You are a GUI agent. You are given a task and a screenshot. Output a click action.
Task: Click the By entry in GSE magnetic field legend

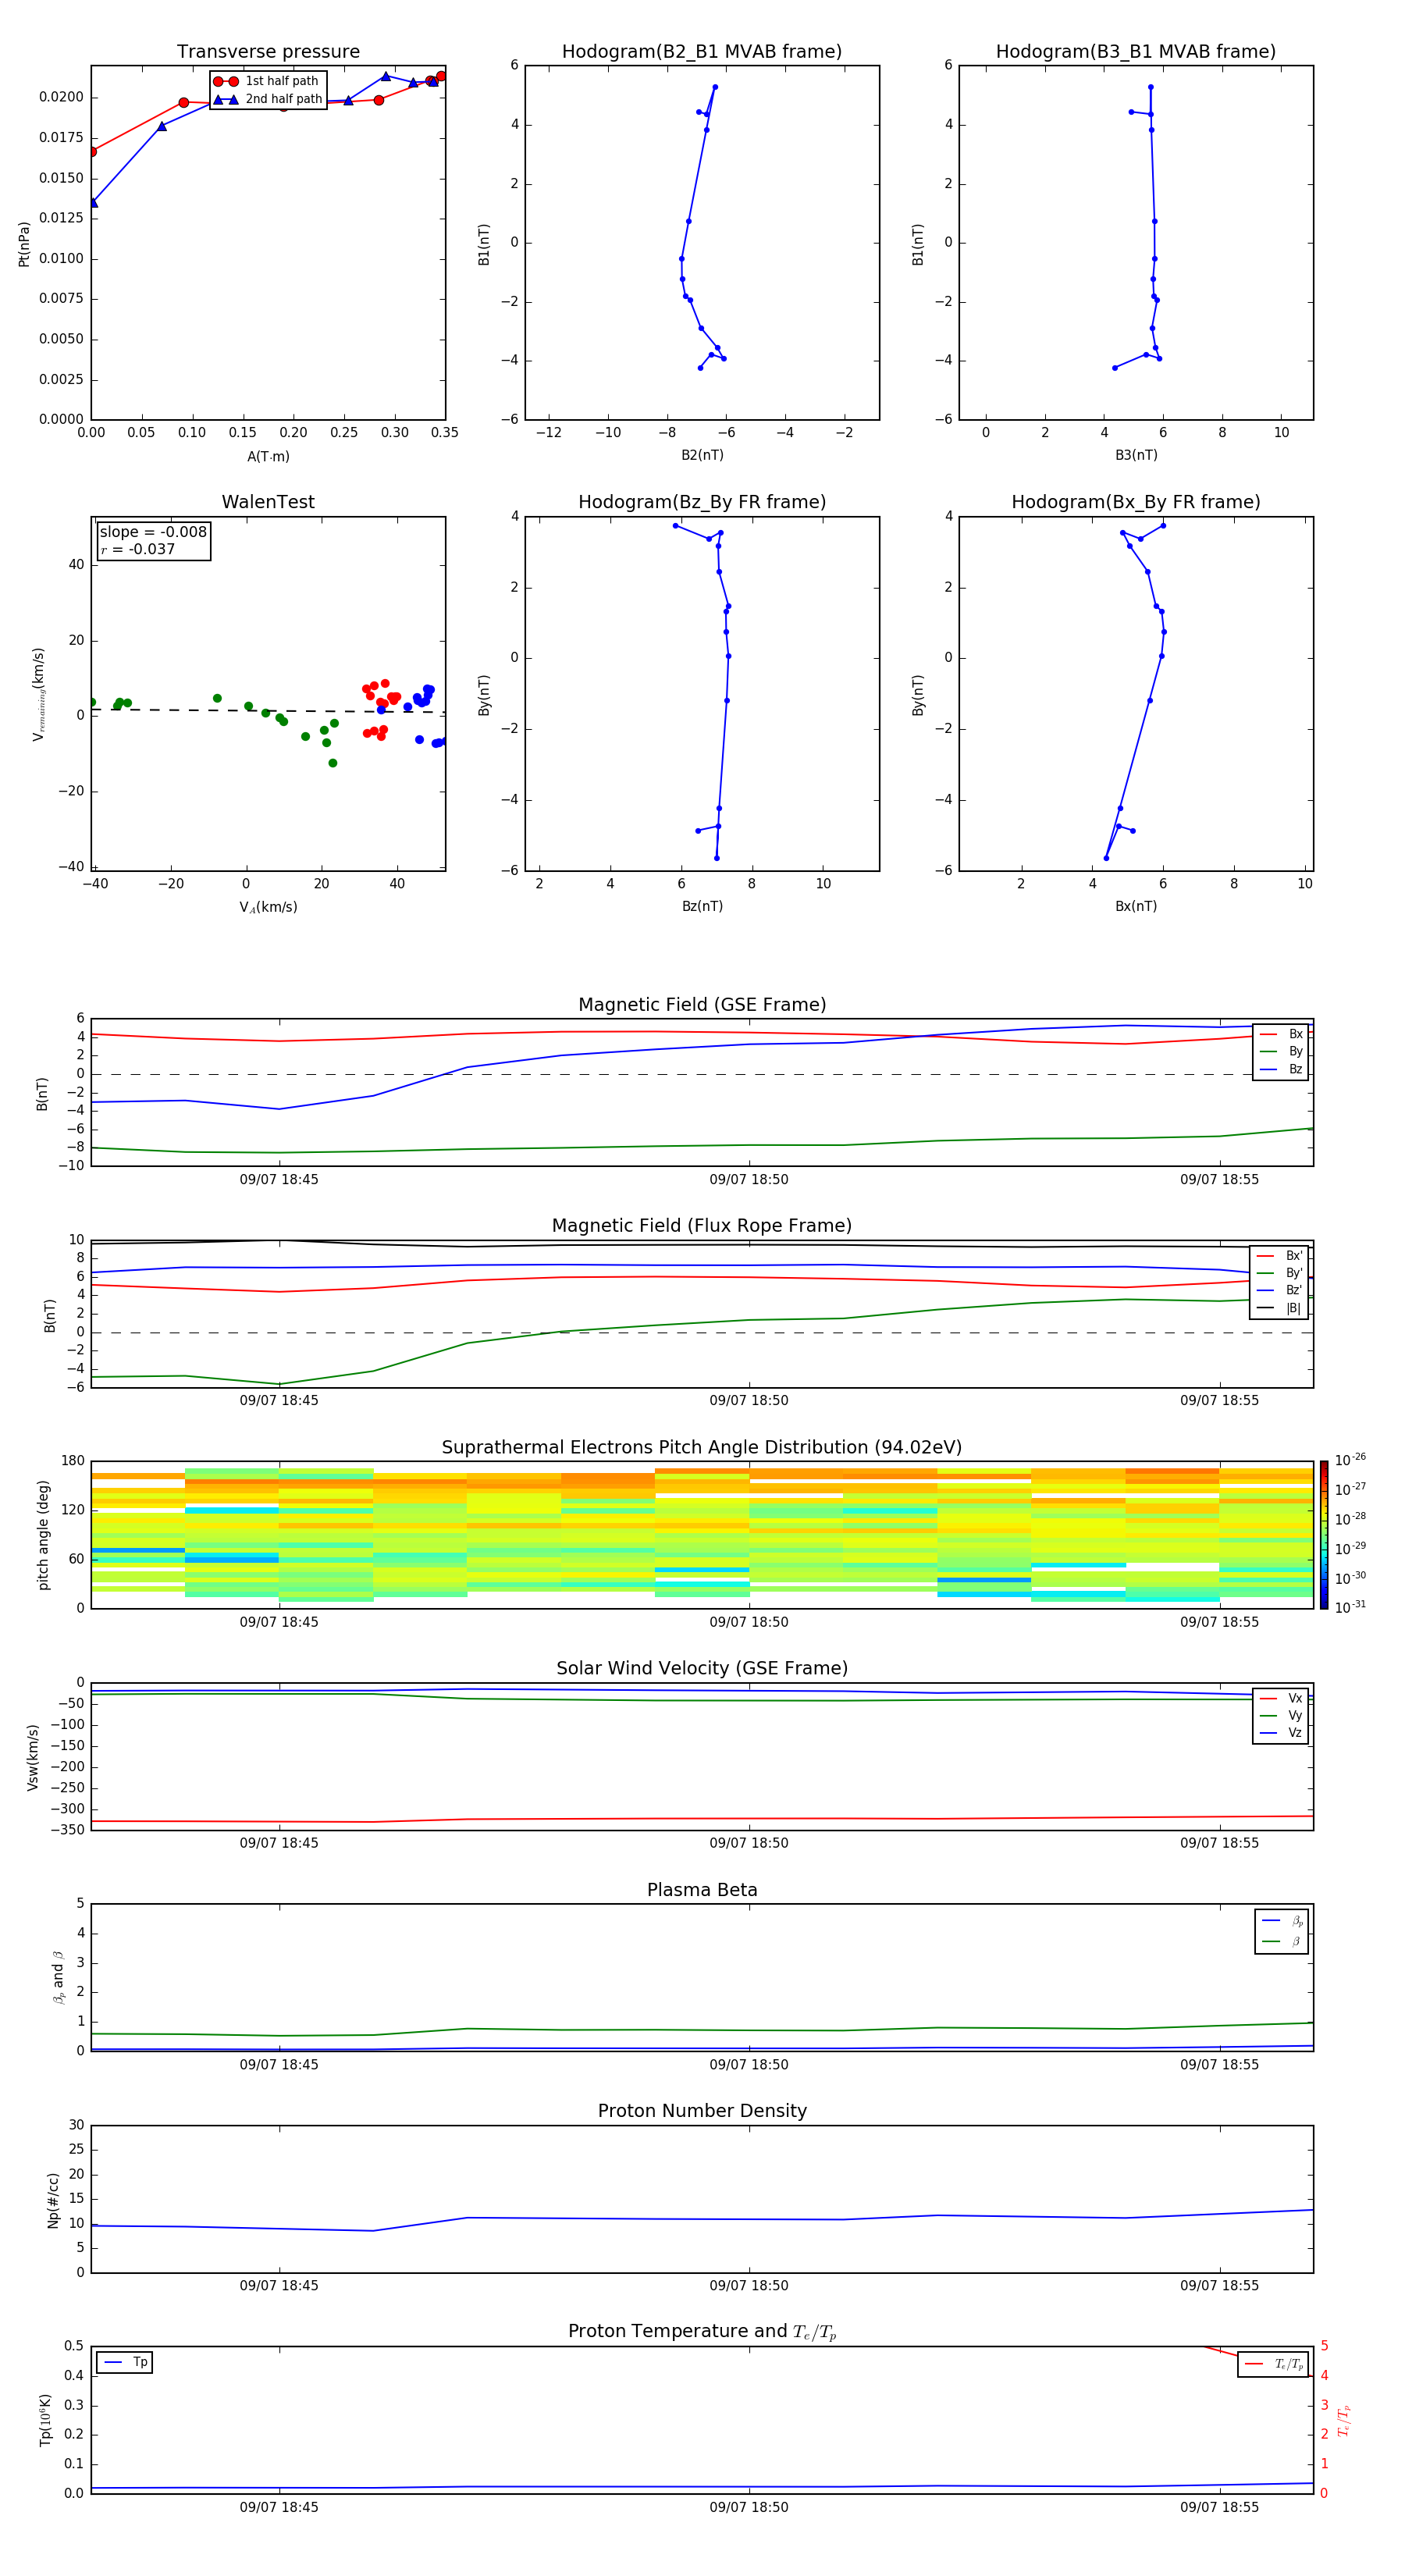click(x=1281, y=1051)
